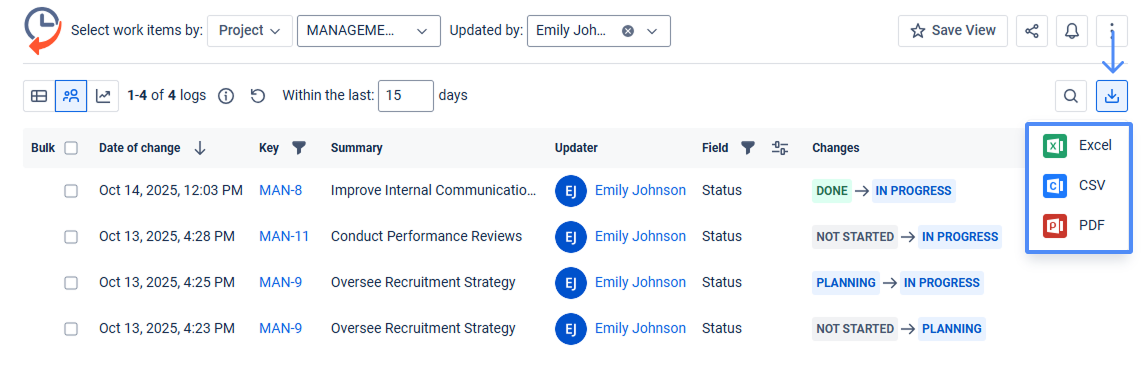The width and height of the screenshot is (1146, 371).
Task: Click the Updater column header
Action: click(x=576, y=148)
